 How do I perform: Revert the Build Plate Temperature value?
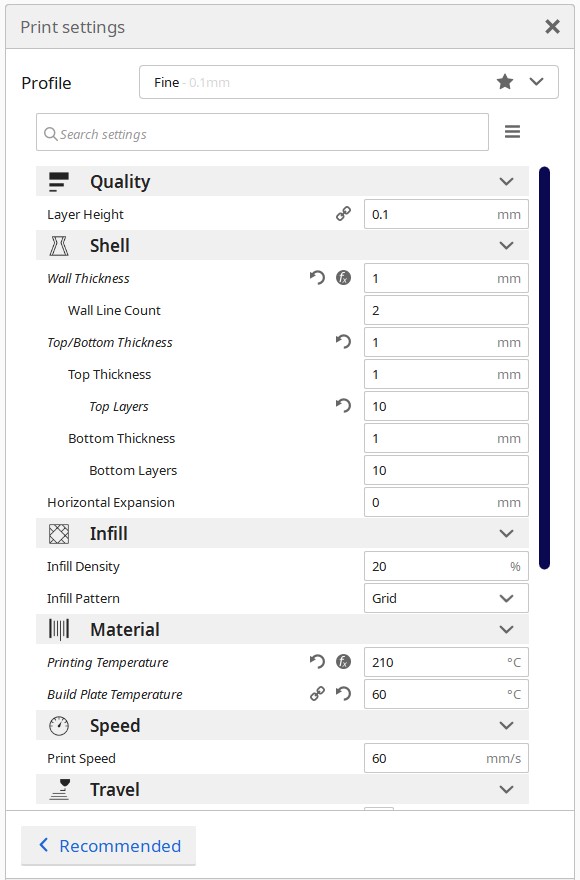tap(343, 694)
